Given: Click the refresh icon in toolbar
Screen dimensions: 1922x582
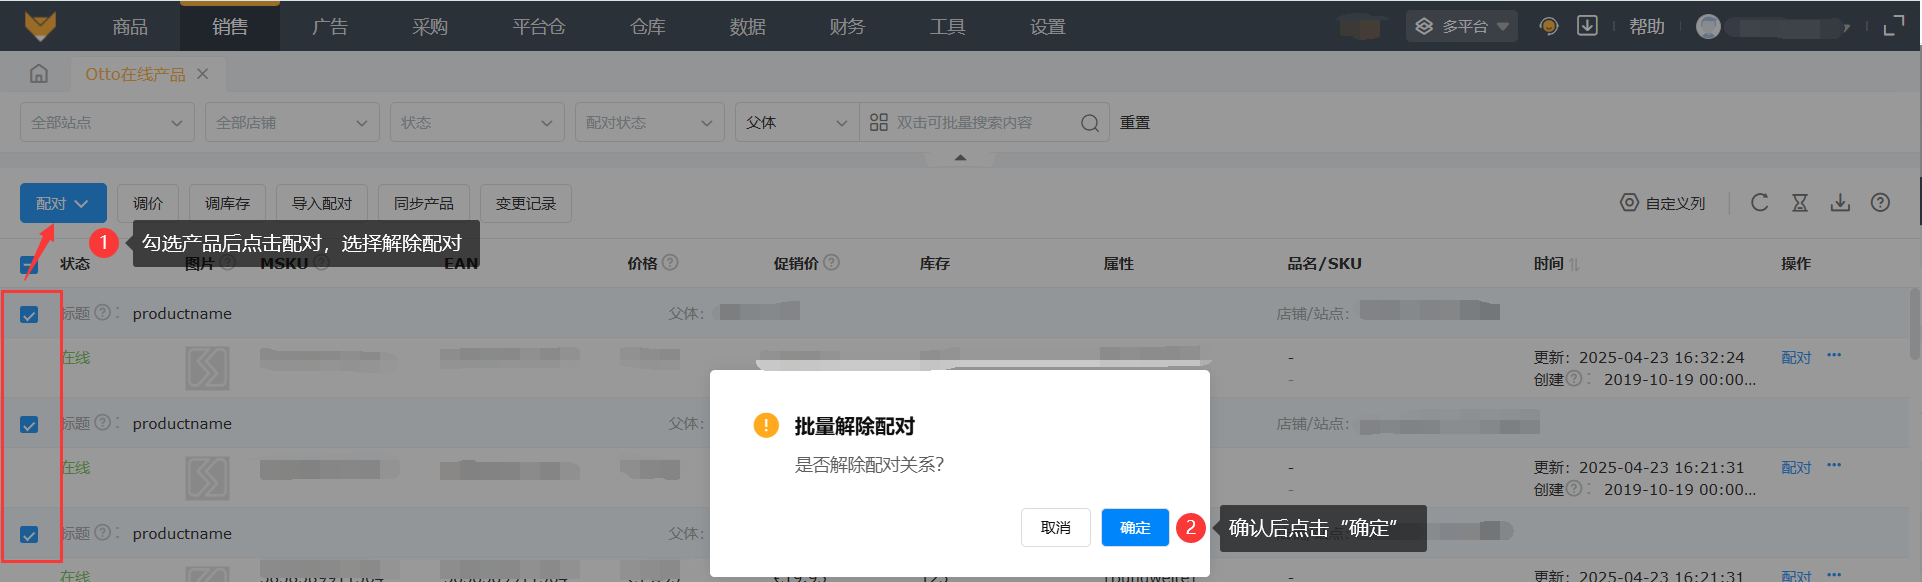Looking at the screenshot, I should (x=1759, y=203).
